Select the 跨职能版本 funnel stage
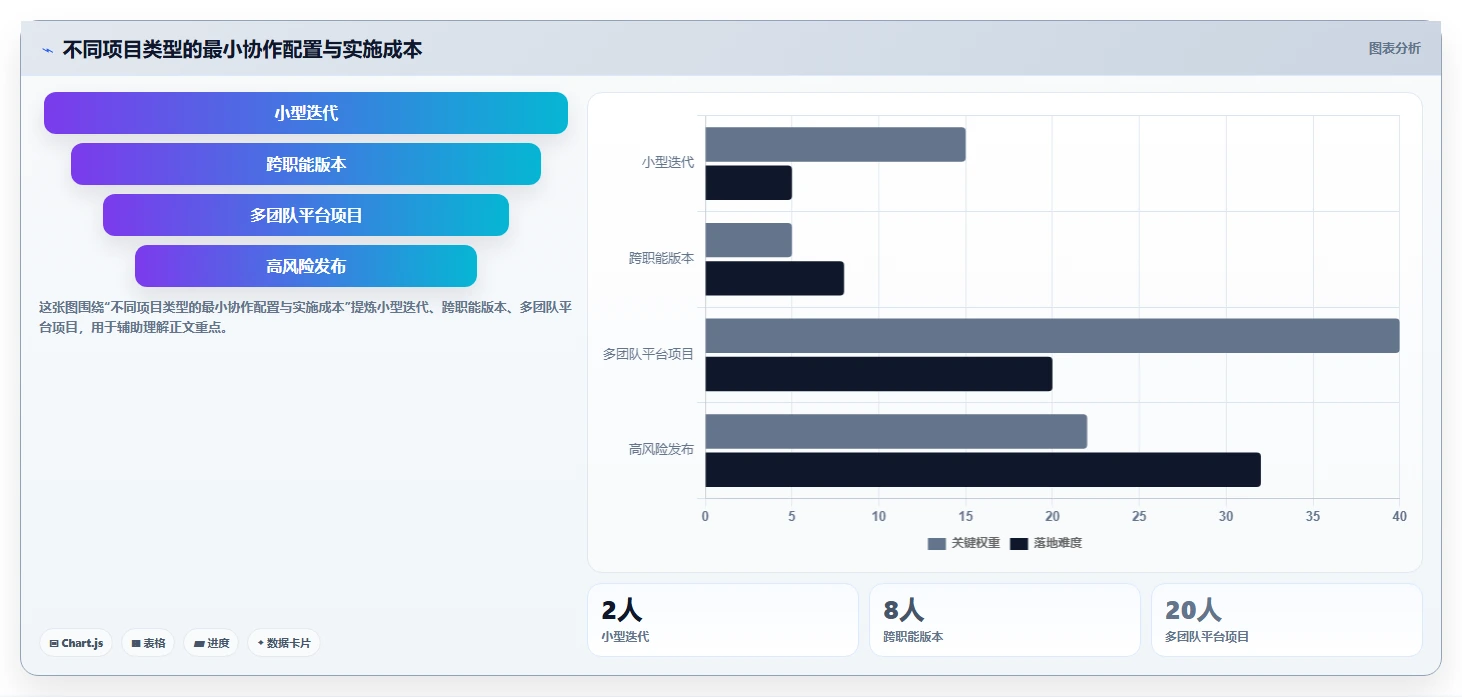The height and width of the screenshot is (697, 1462). click(x=306, y=164)
